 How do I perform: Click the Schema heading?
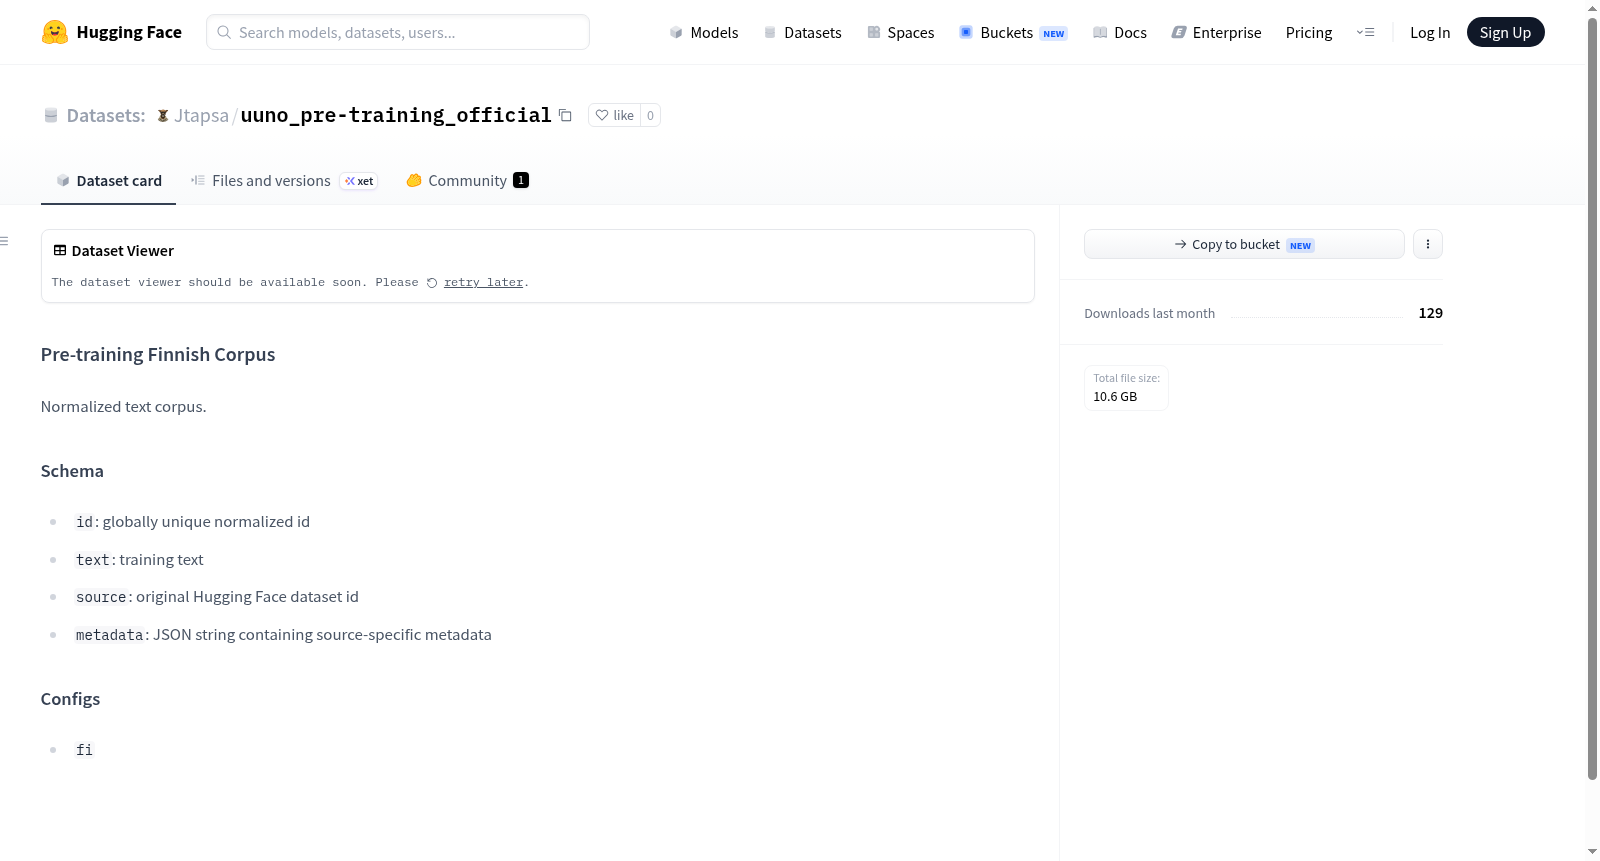tap(72, 471)
